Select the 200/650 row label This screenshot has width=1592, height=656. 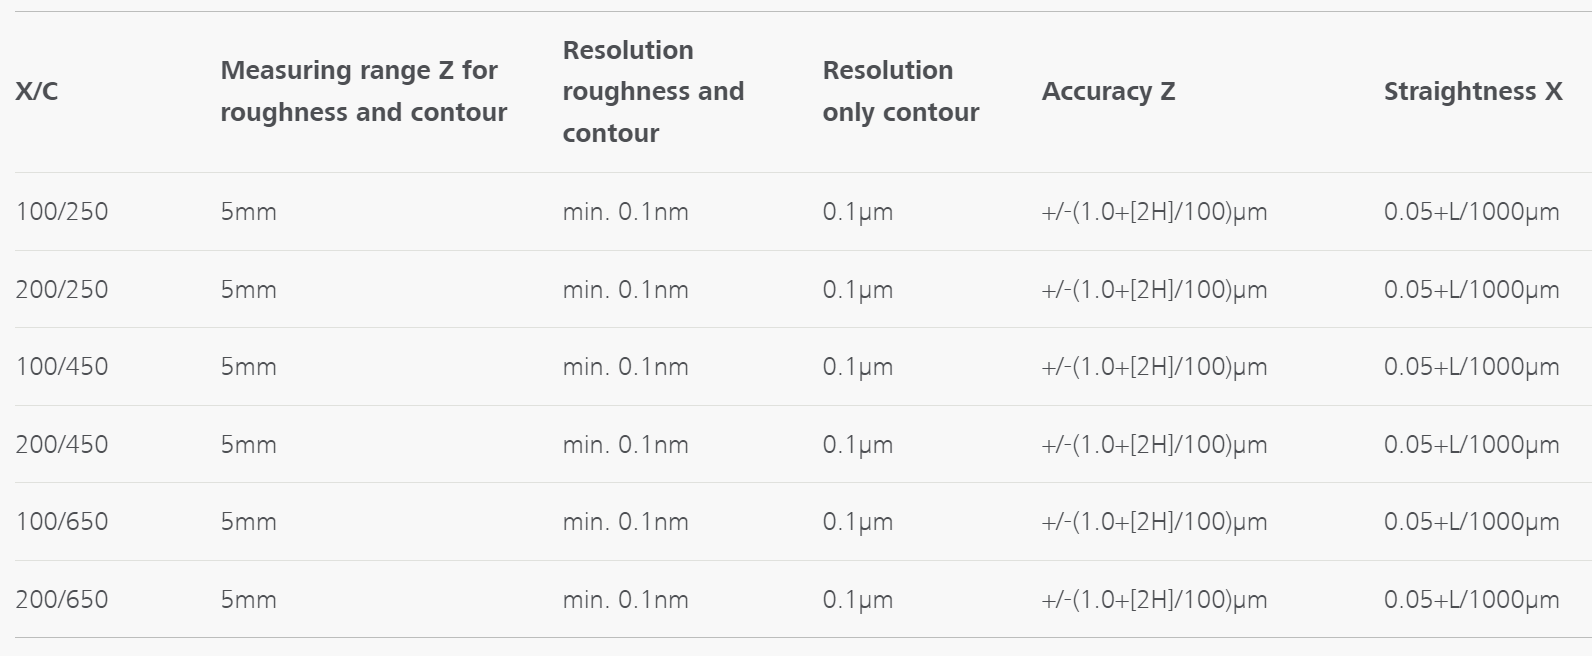tap(62, 600)
